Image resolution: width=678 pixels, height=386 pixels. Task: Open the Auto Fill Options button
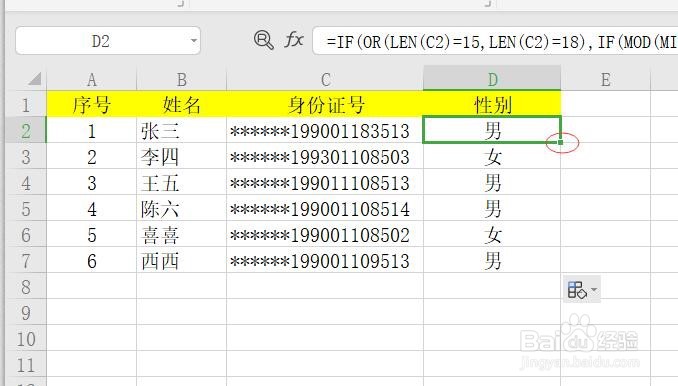pos(582,289)
